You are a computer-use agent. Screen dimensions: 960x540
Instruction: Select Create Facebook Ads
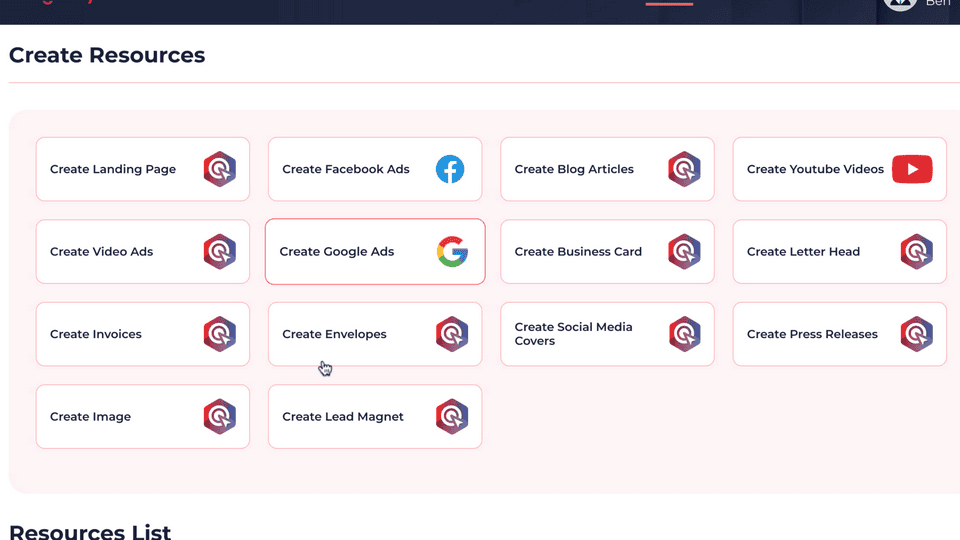click(375, 169)
